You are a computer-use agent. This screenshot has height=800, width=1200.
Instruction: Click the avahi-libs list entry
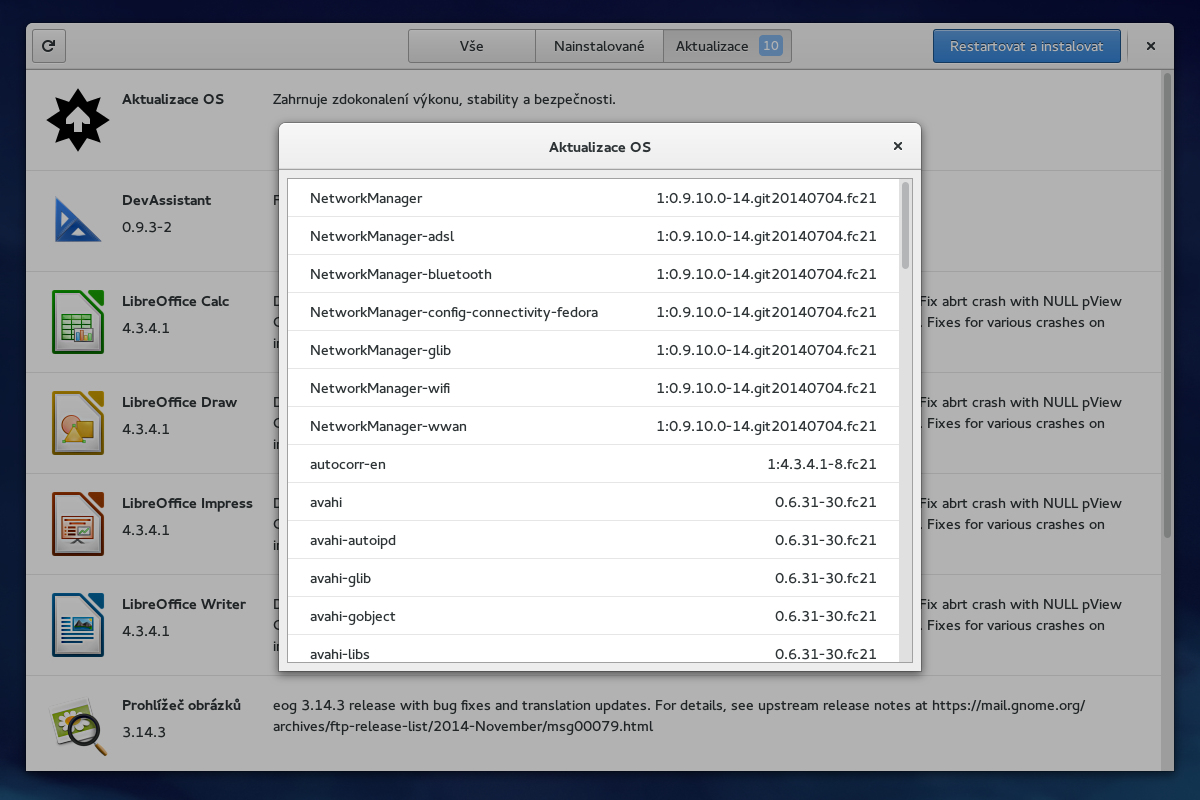pyautogui.click(x=593, y=653)
